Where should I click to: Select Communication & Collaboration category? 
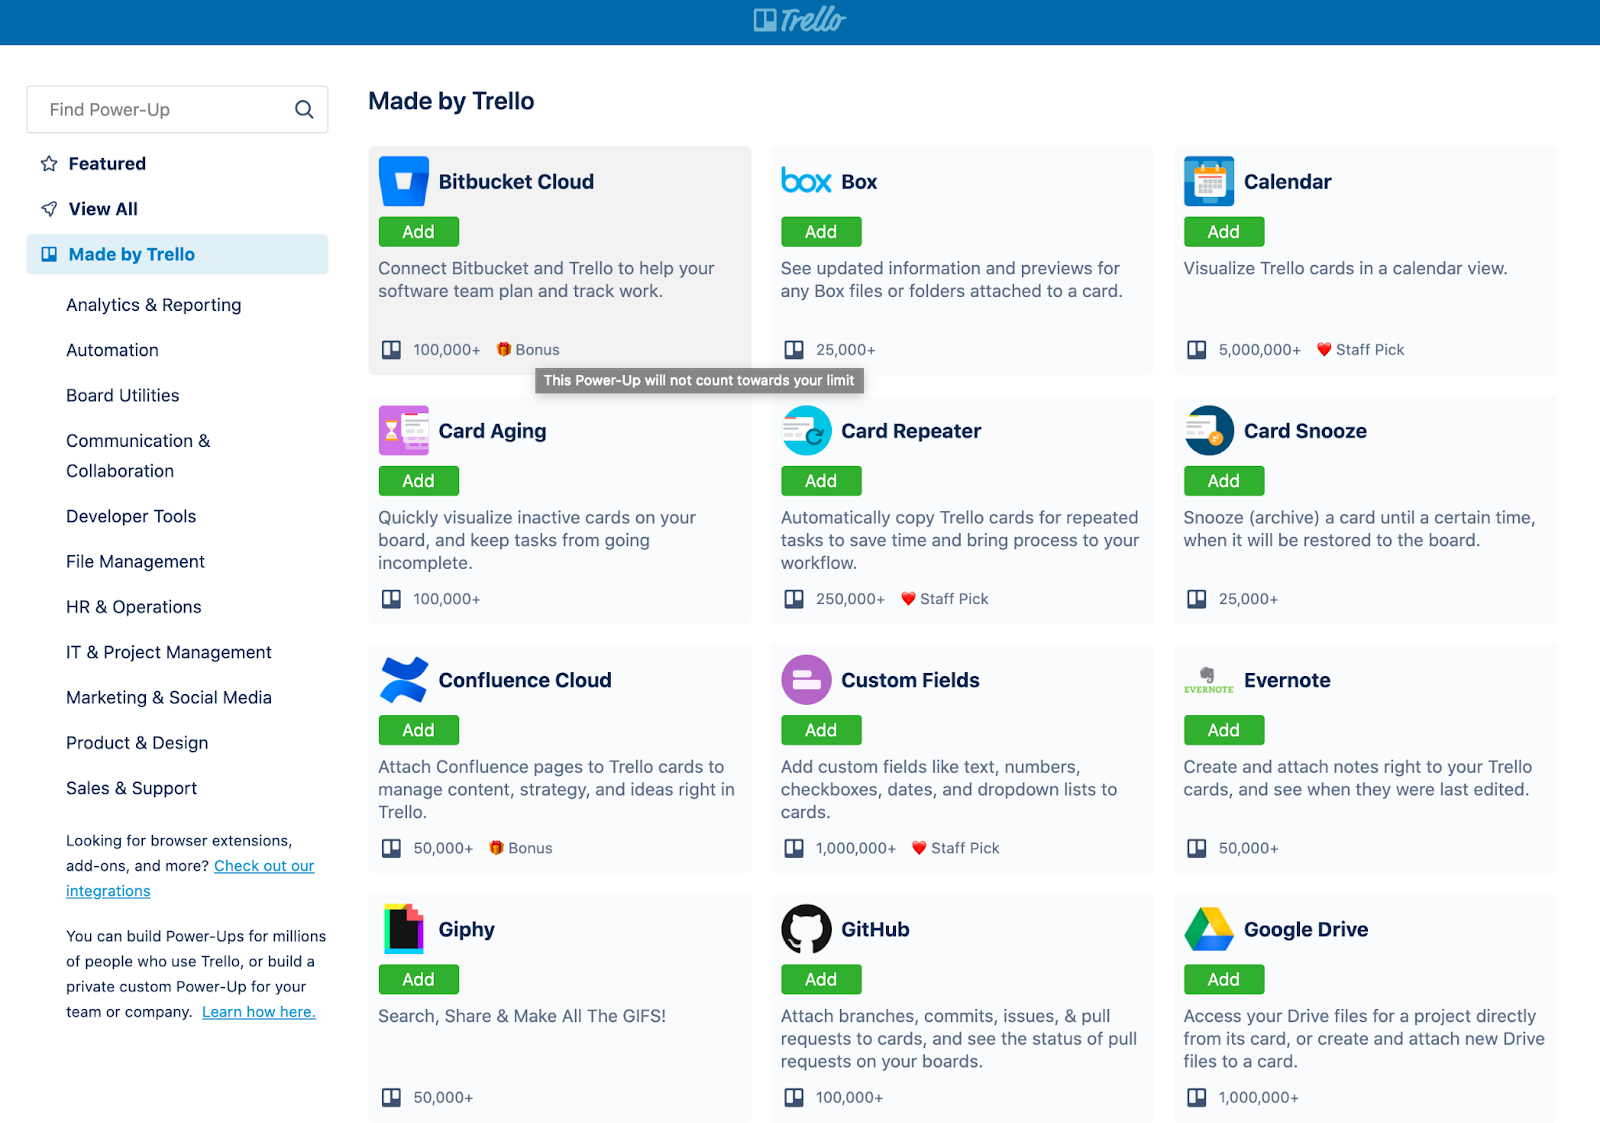pos(138,456)
